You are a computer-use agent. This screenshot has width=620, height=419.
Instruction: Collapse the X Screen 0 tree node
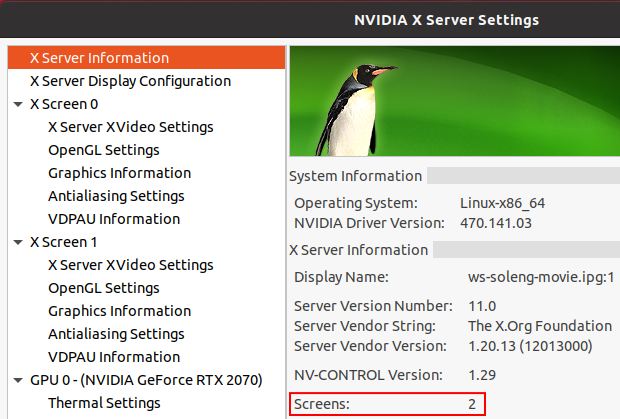(19, 104)
